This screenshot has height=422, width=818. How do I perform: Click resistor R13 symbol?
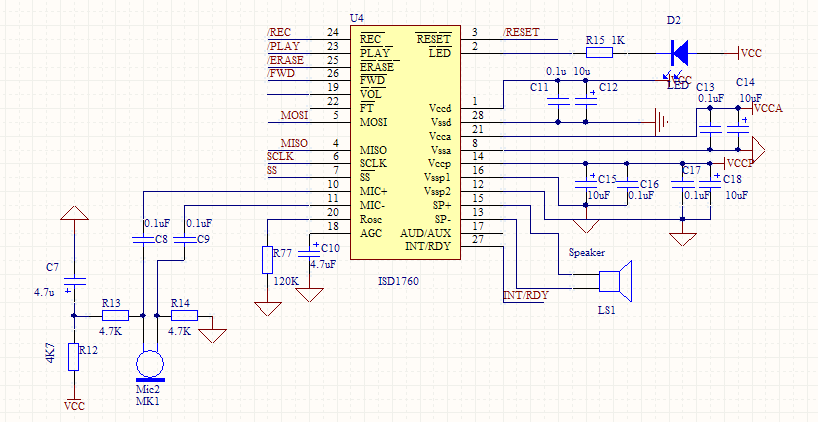point(115,314)
